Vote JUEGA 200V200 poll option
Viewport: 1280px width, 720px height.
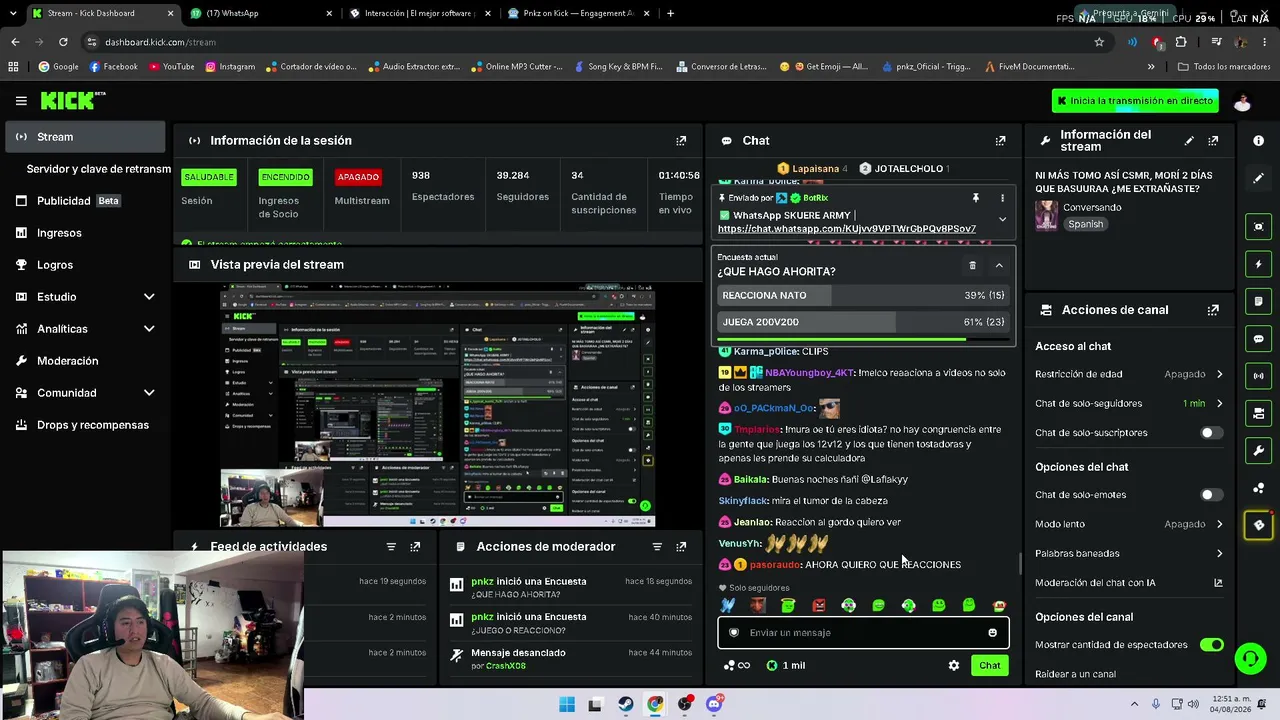pos(863,322)
